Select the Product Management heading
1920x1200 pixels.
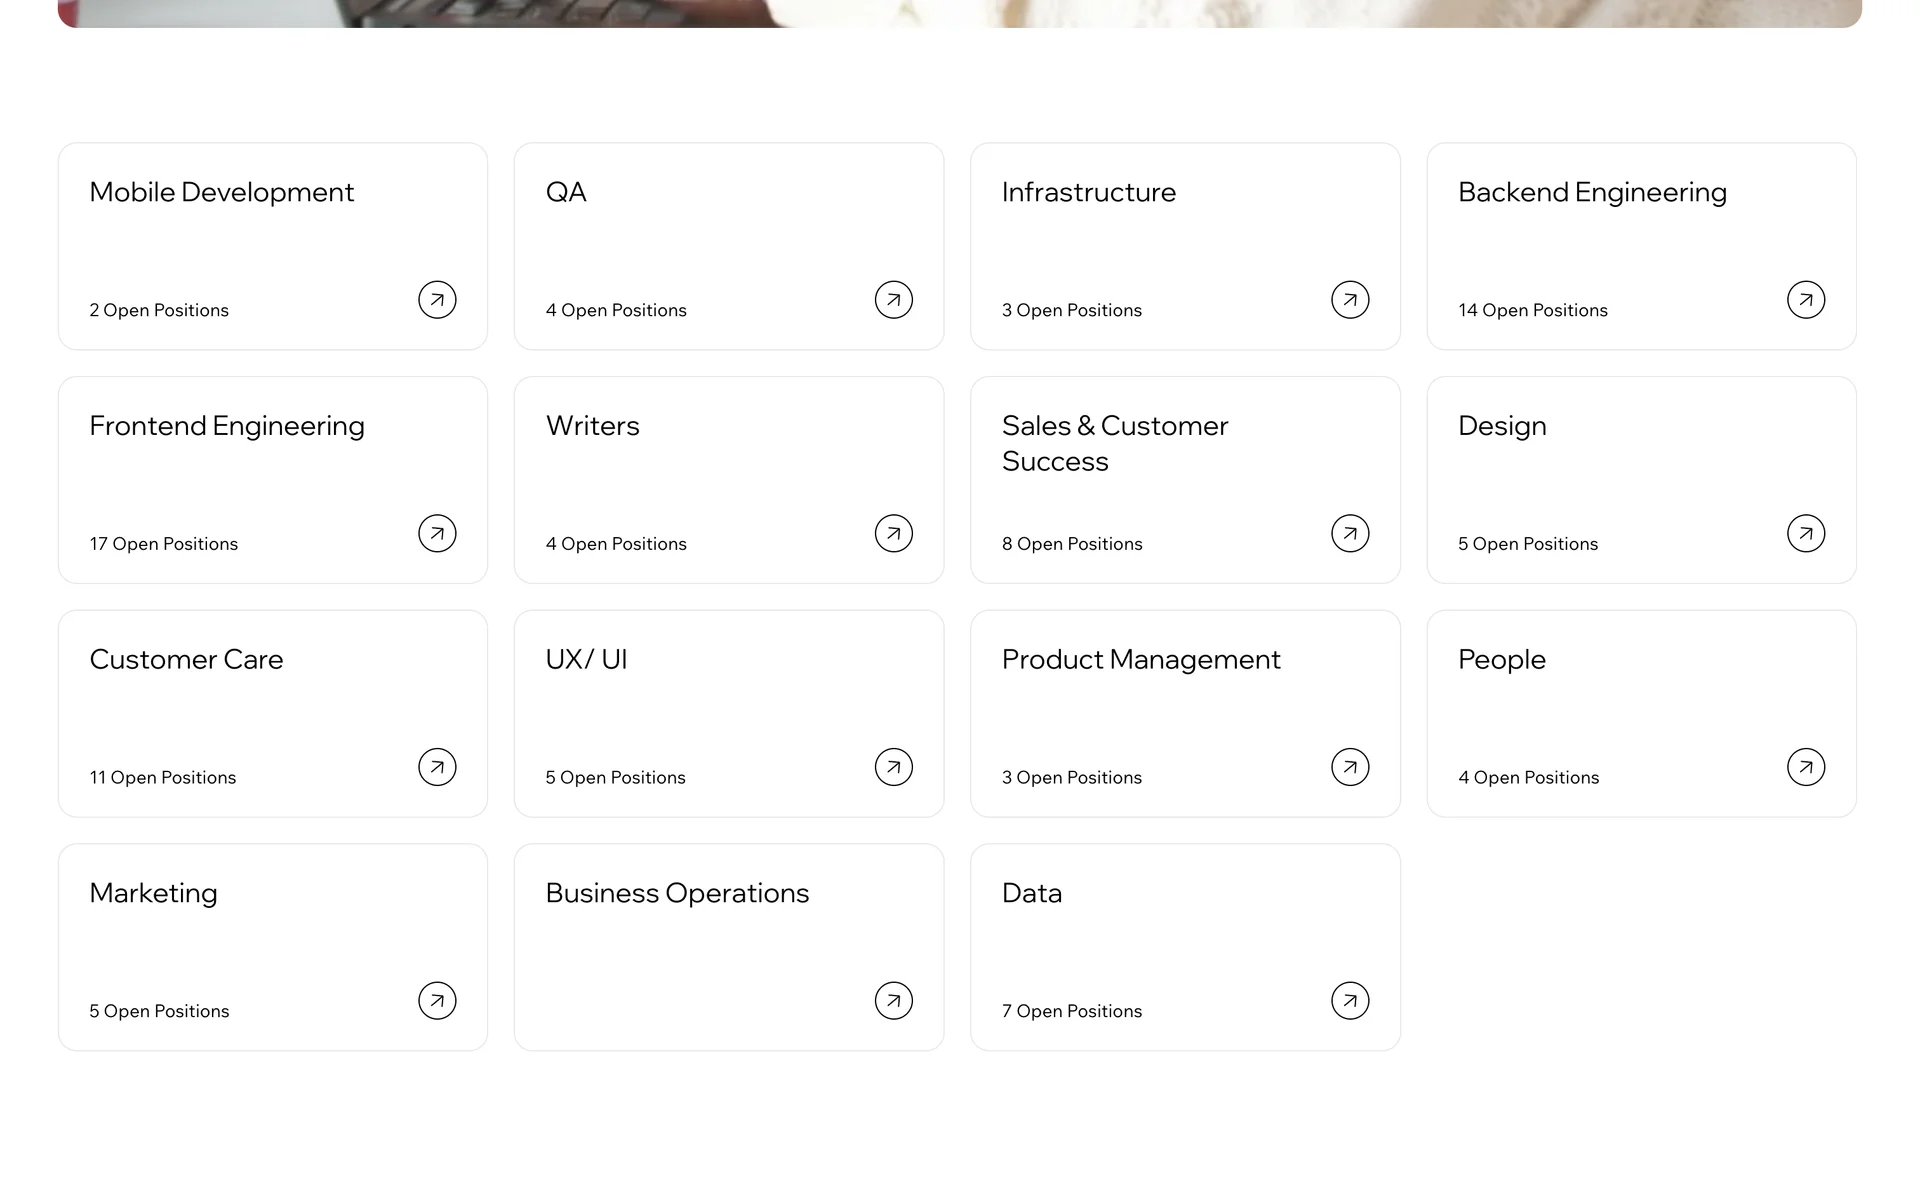pos(1141,660)
